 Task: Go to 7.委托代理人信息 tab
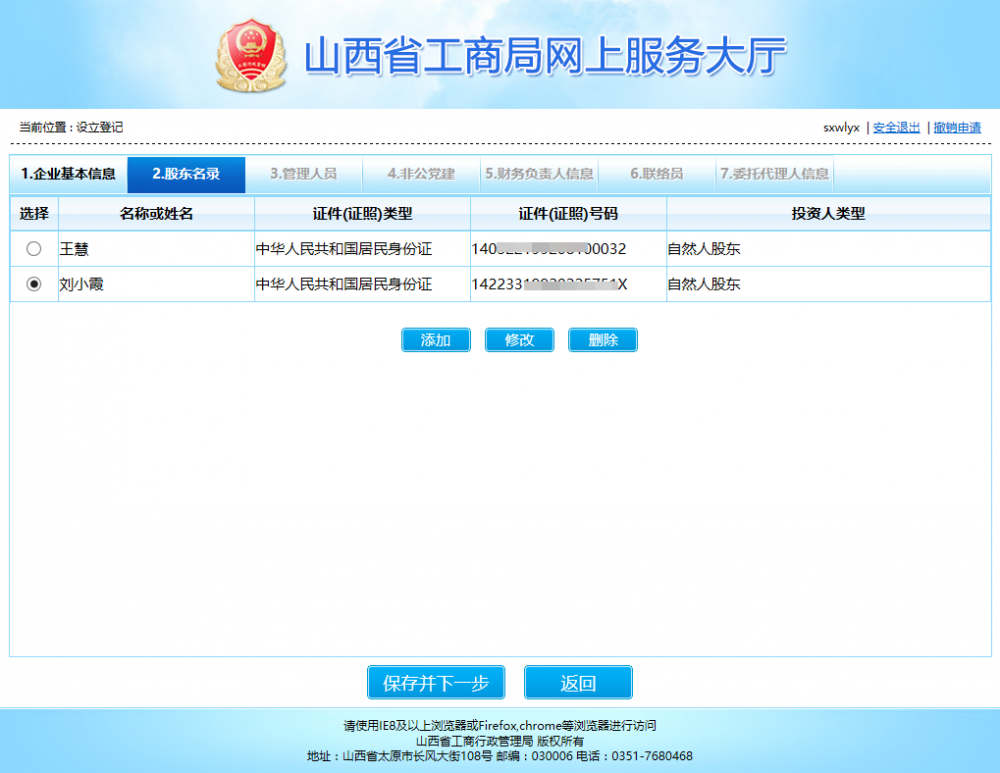tap(774, 174)
